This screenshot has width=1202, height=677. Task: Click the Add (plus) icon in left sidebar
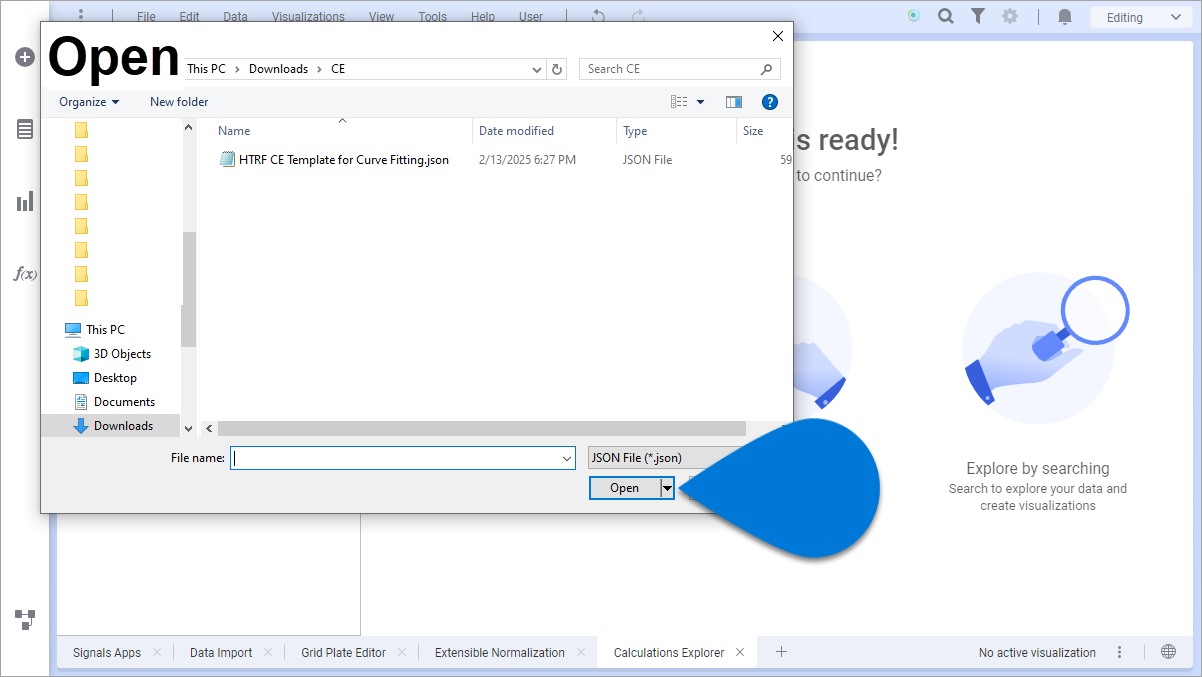tap(25, 58)
